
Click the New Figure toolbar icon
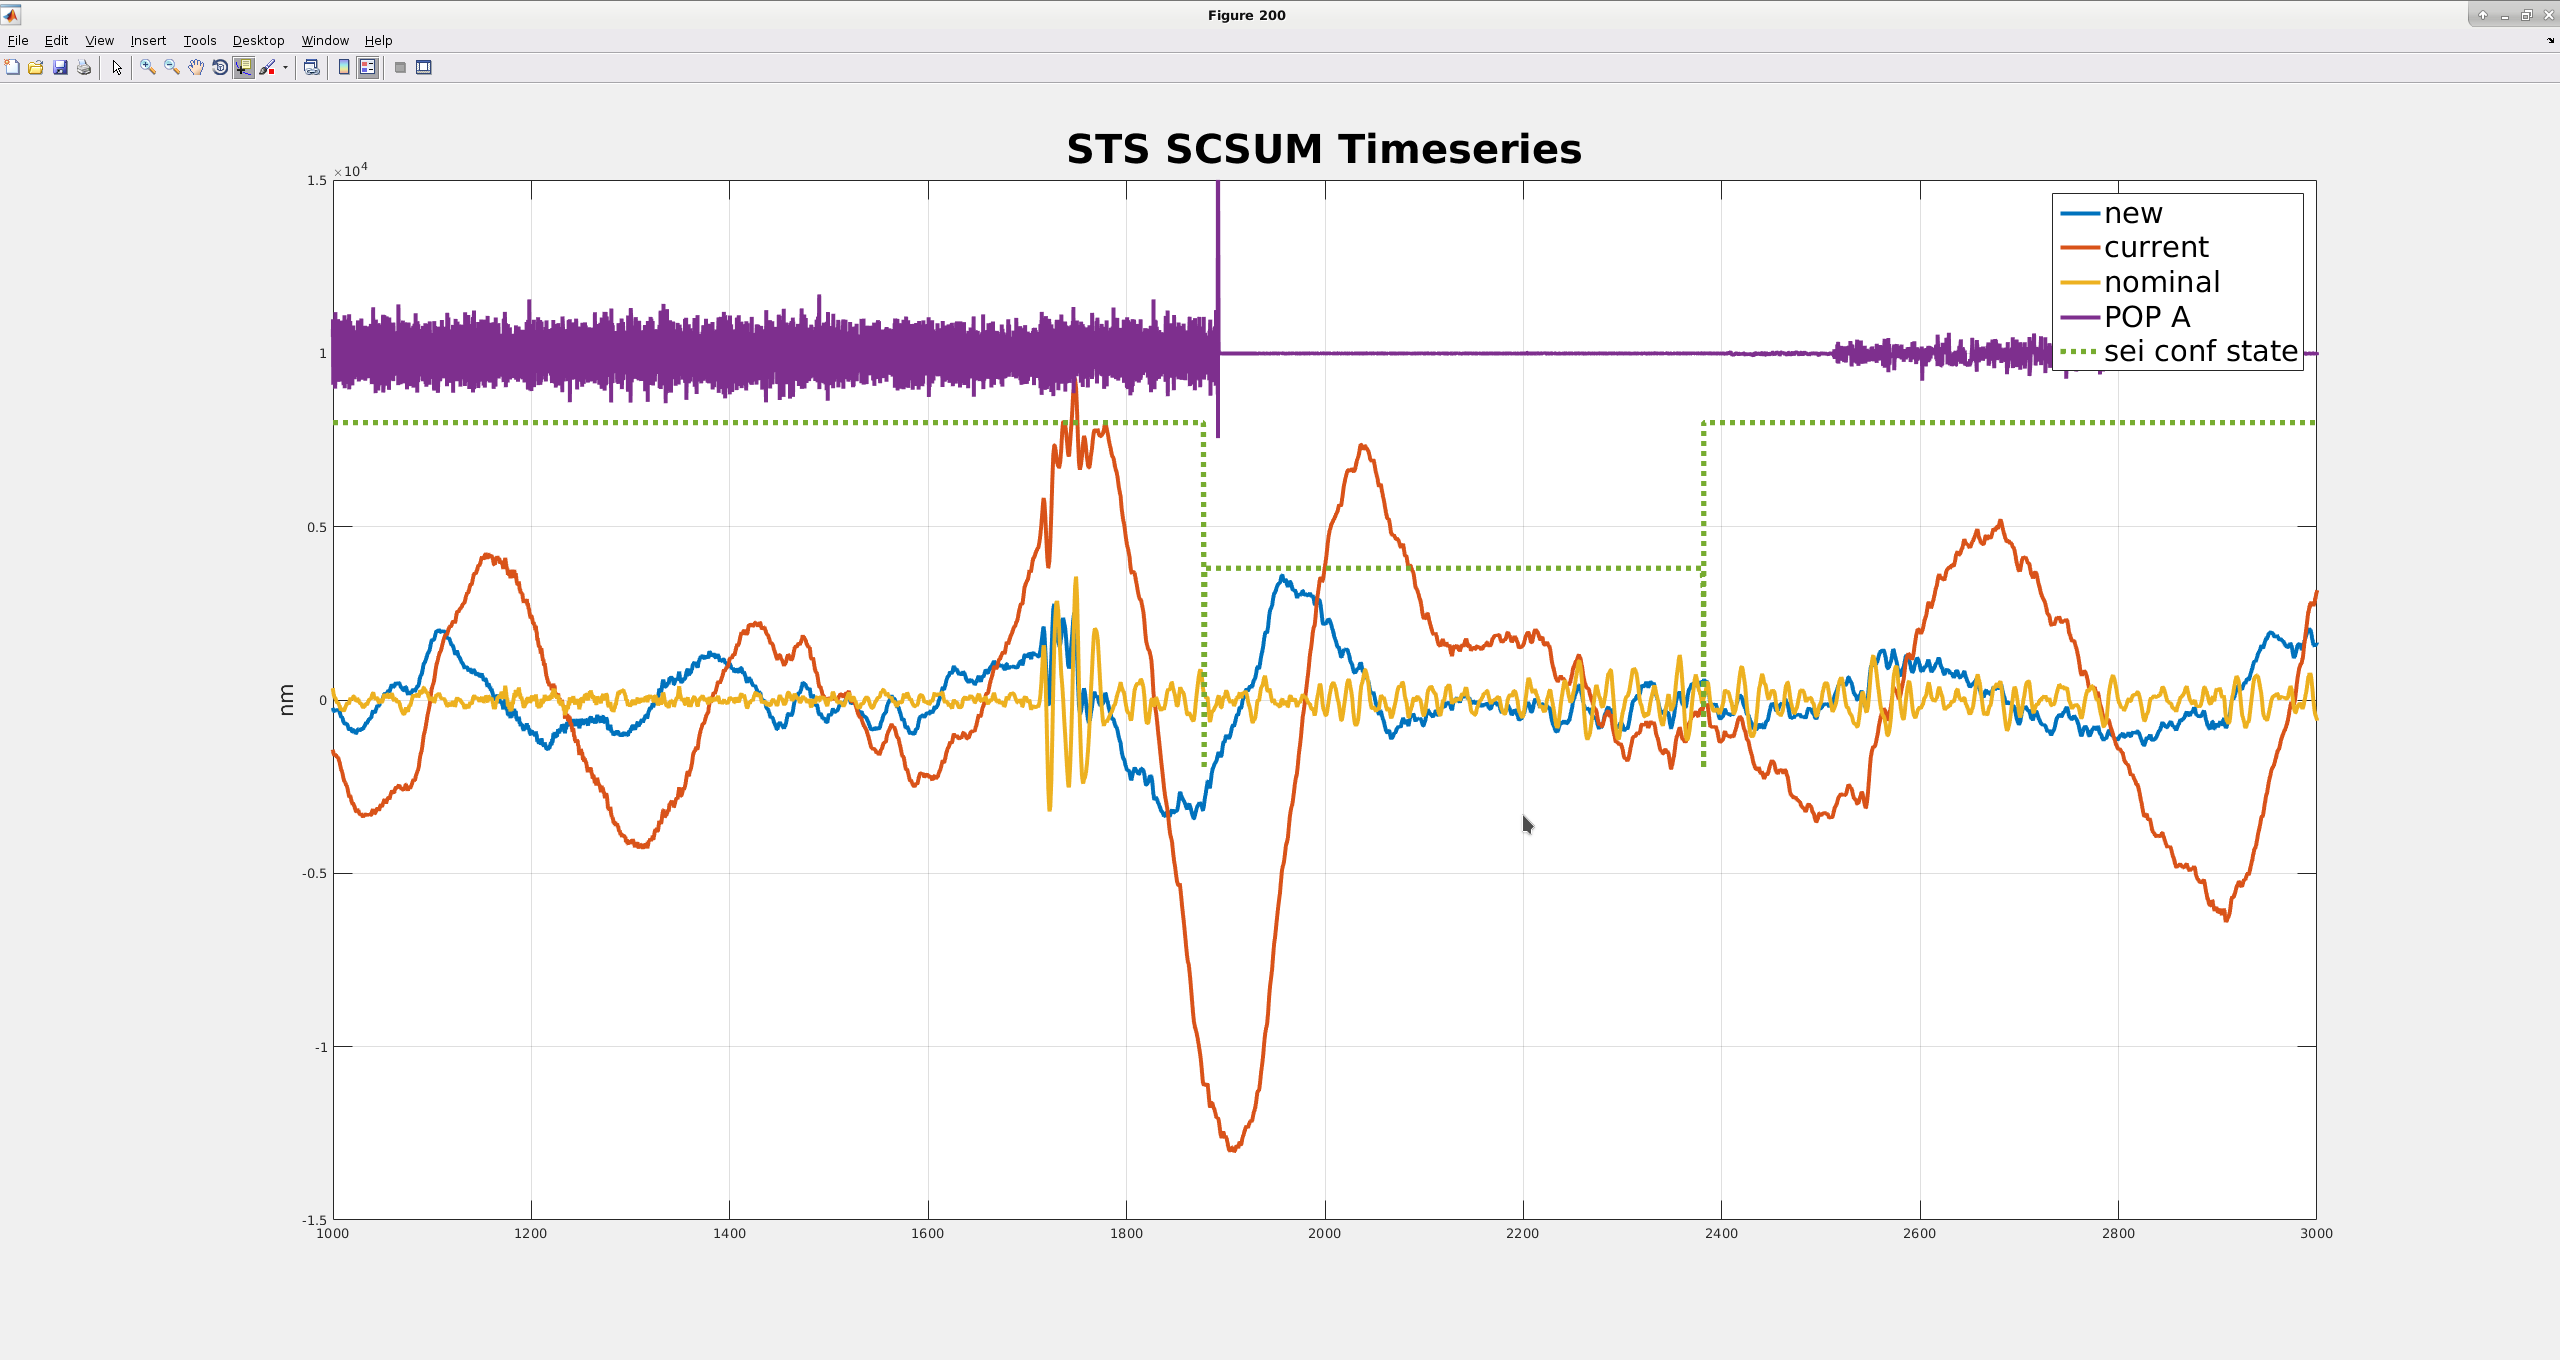point(12,67)
